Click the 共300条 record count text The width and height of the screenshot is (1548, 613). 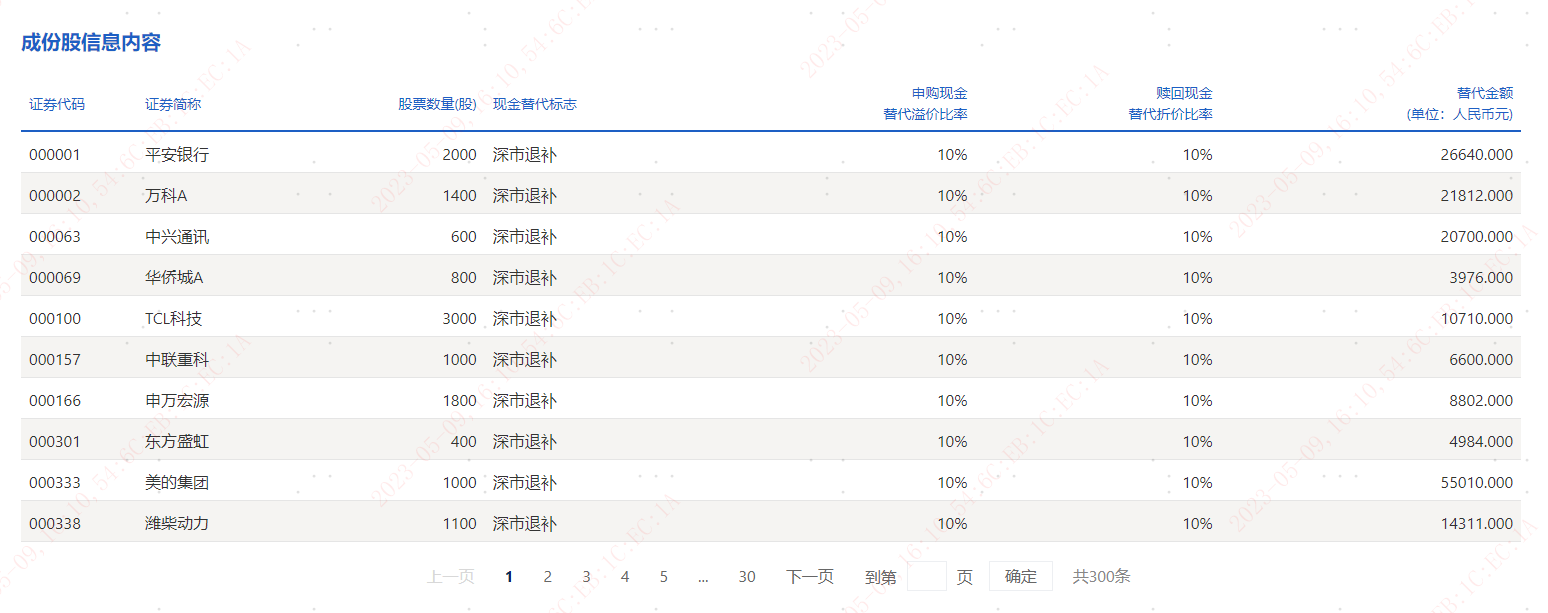click(1103, 577)
